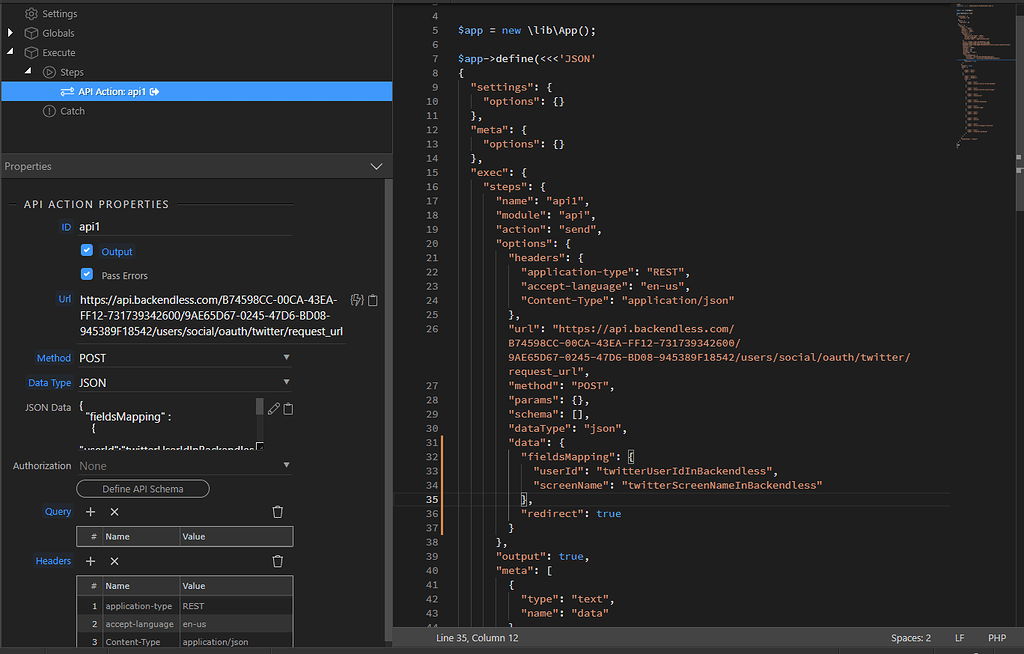1024x654 pixels.
Task: Collapse the Properties panel chevron
Action: [376, 167]
